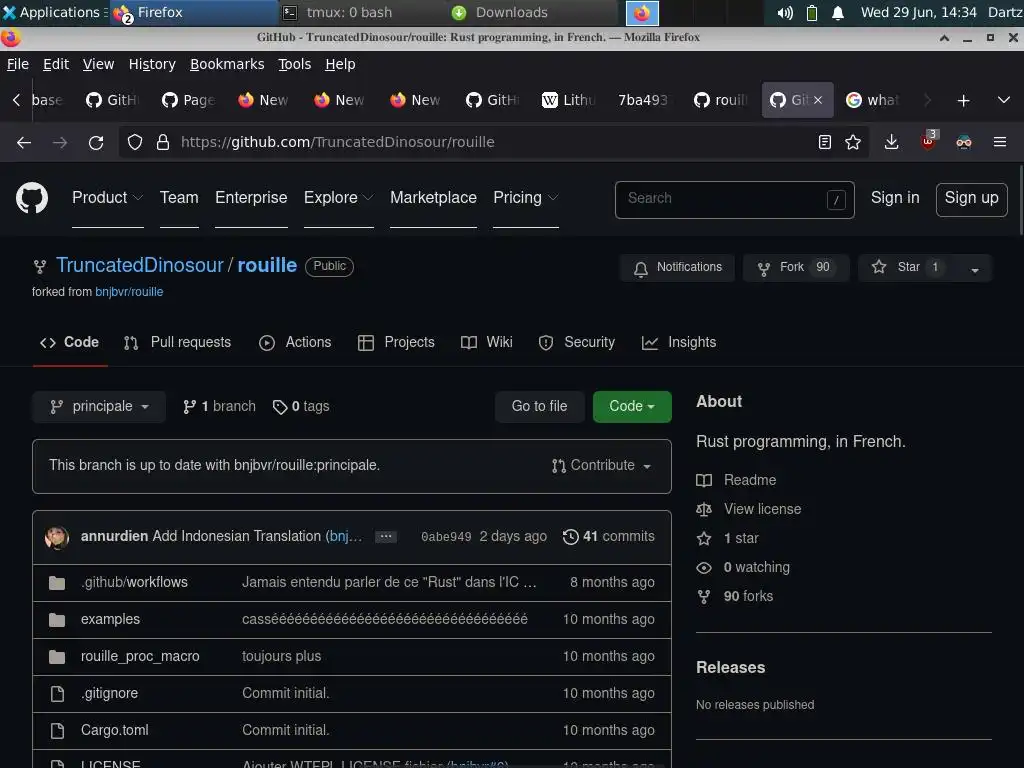
Task: Toggle reader view icon in address bar
Action: coord(825,142)
